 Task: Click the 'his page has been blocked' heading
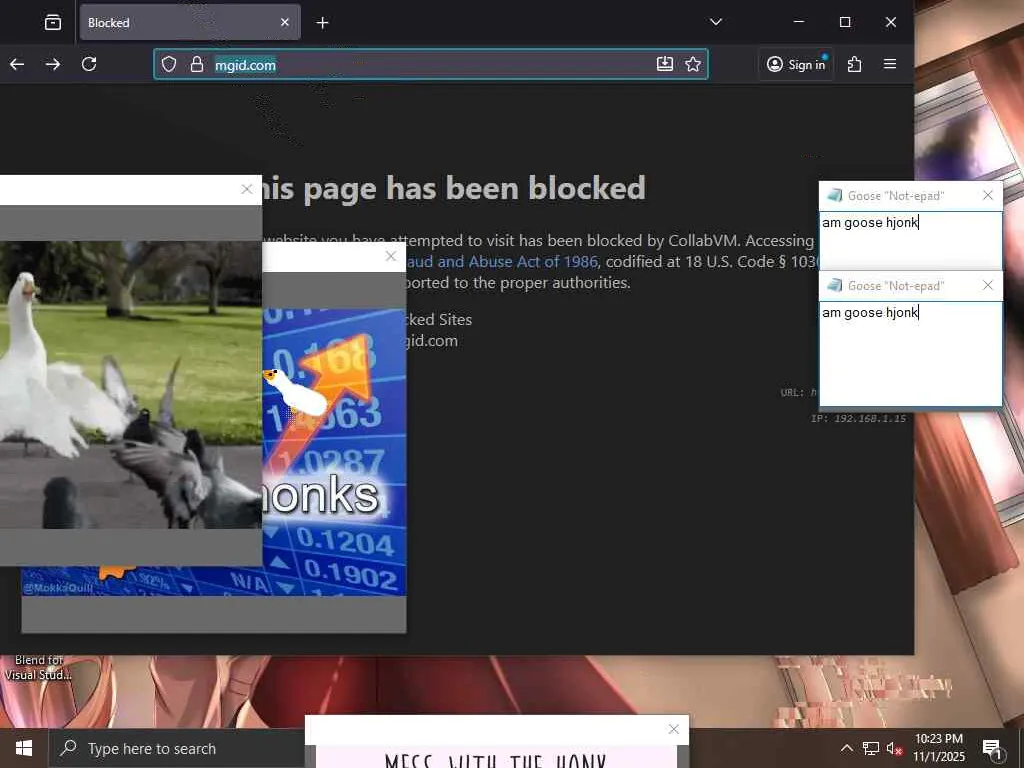454,189
